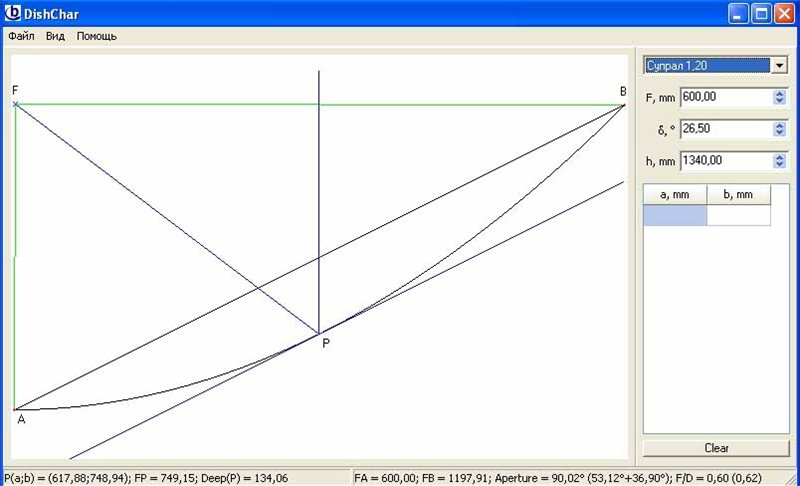
Task: Select the Супрал 1,20 combo box text
Action: coord(707,65)
